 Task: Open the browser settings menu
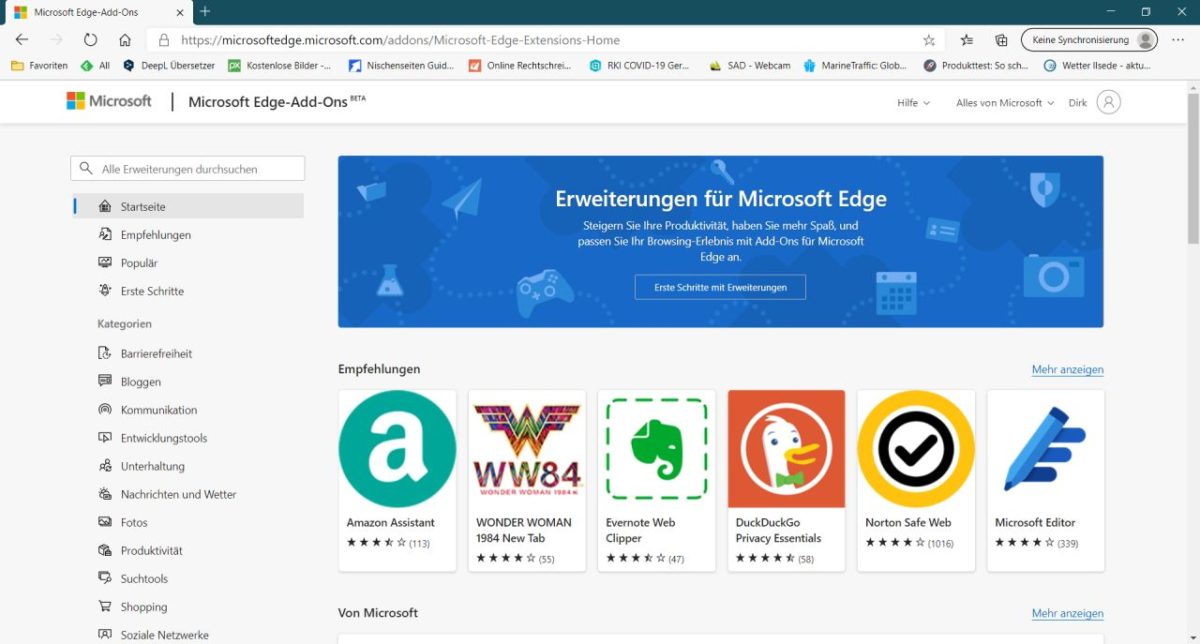tap(1177, 39)
